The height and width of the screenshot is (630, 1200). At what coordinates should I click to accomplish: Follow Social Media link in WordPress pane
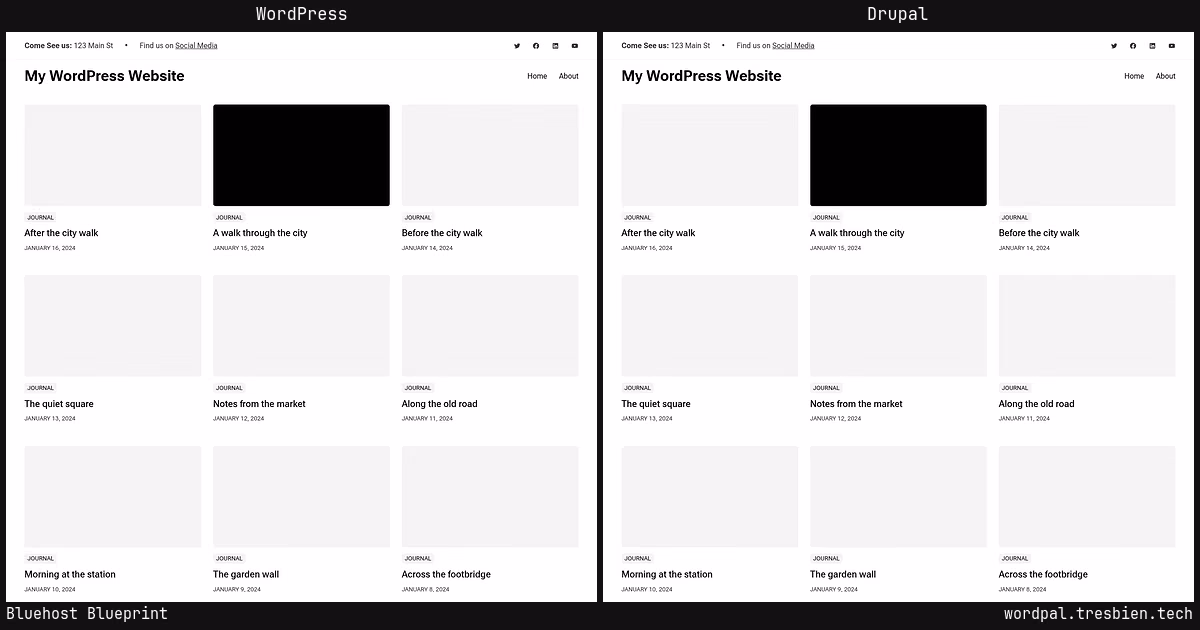click(x=196, y=46)
